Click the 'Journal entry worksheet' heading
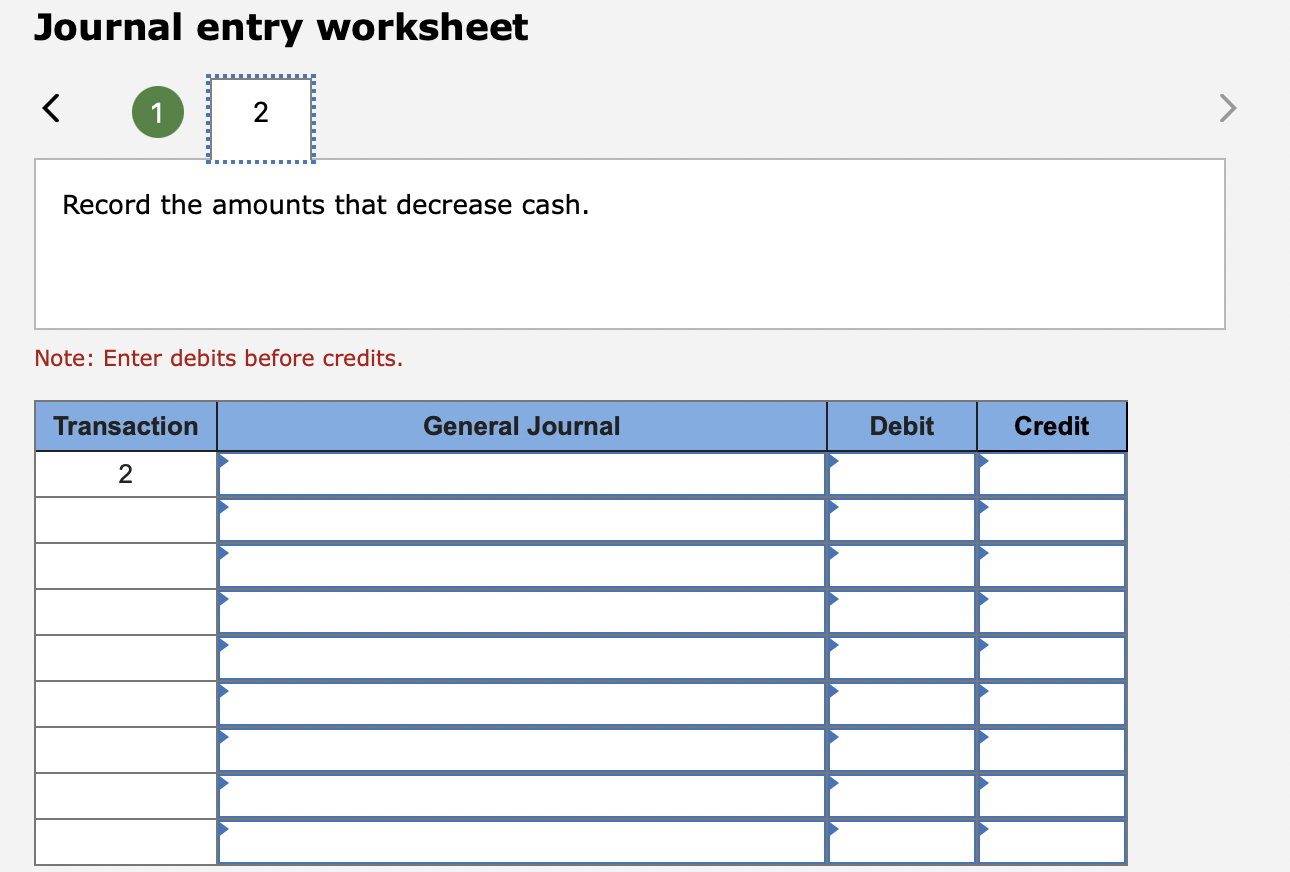Image resolution: width=1290 pixels, height=872 pixels. point(281,28)
